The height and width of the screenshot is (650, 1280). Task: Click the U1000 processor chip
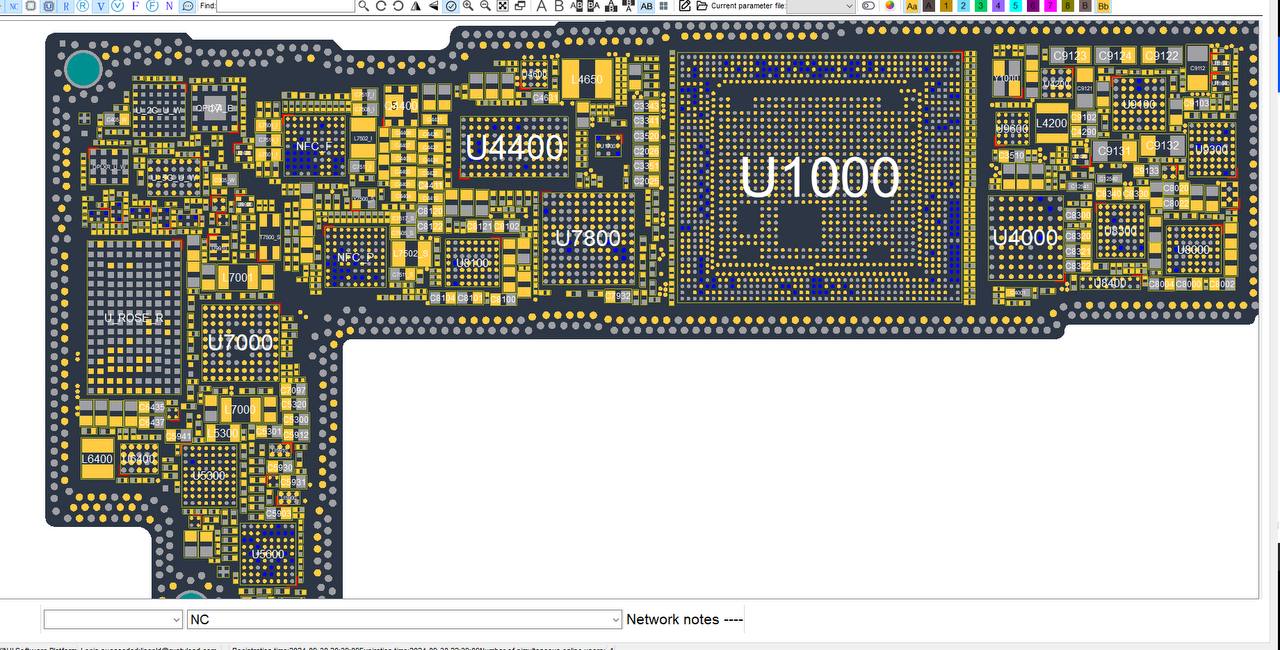(x=820, y=177)
